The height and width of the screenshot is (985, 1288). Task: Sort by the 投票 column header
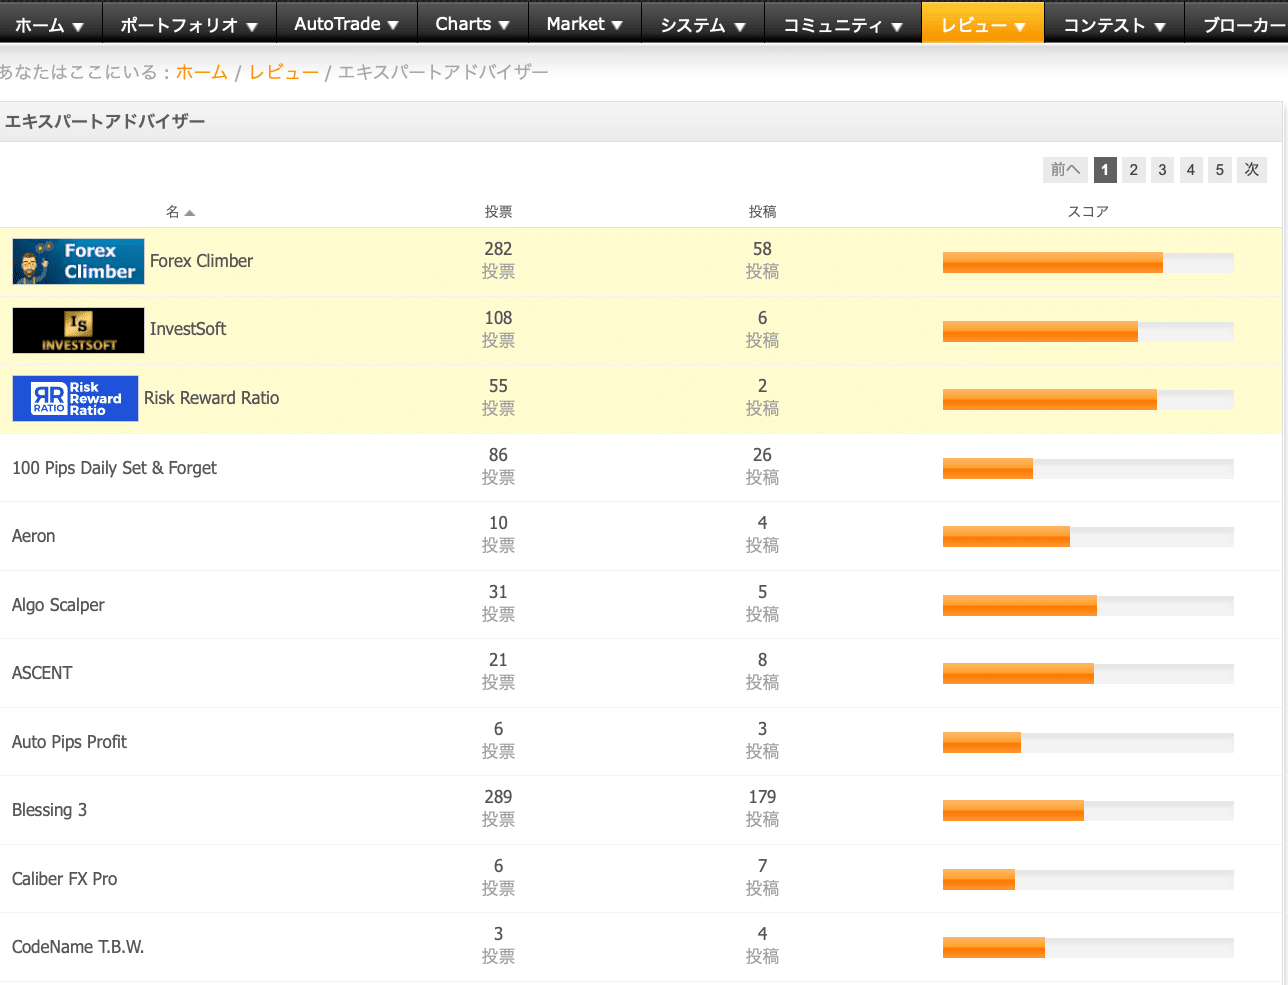[498, 212]
